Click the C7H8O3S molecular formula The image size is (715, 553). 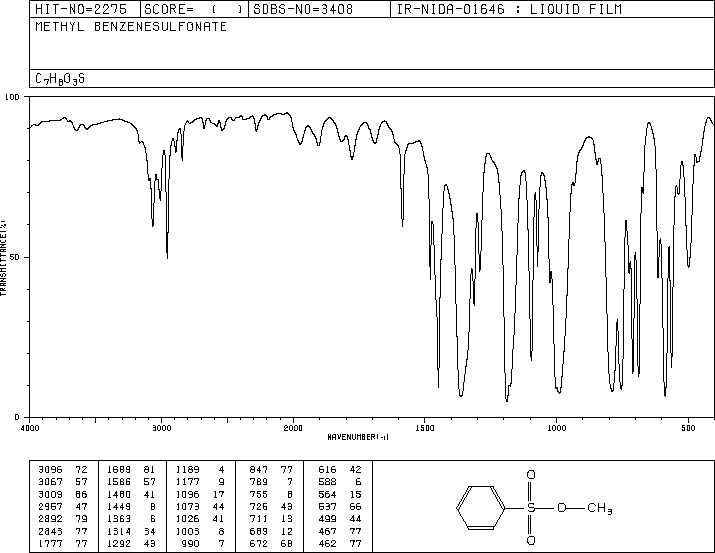pos(60,79)
